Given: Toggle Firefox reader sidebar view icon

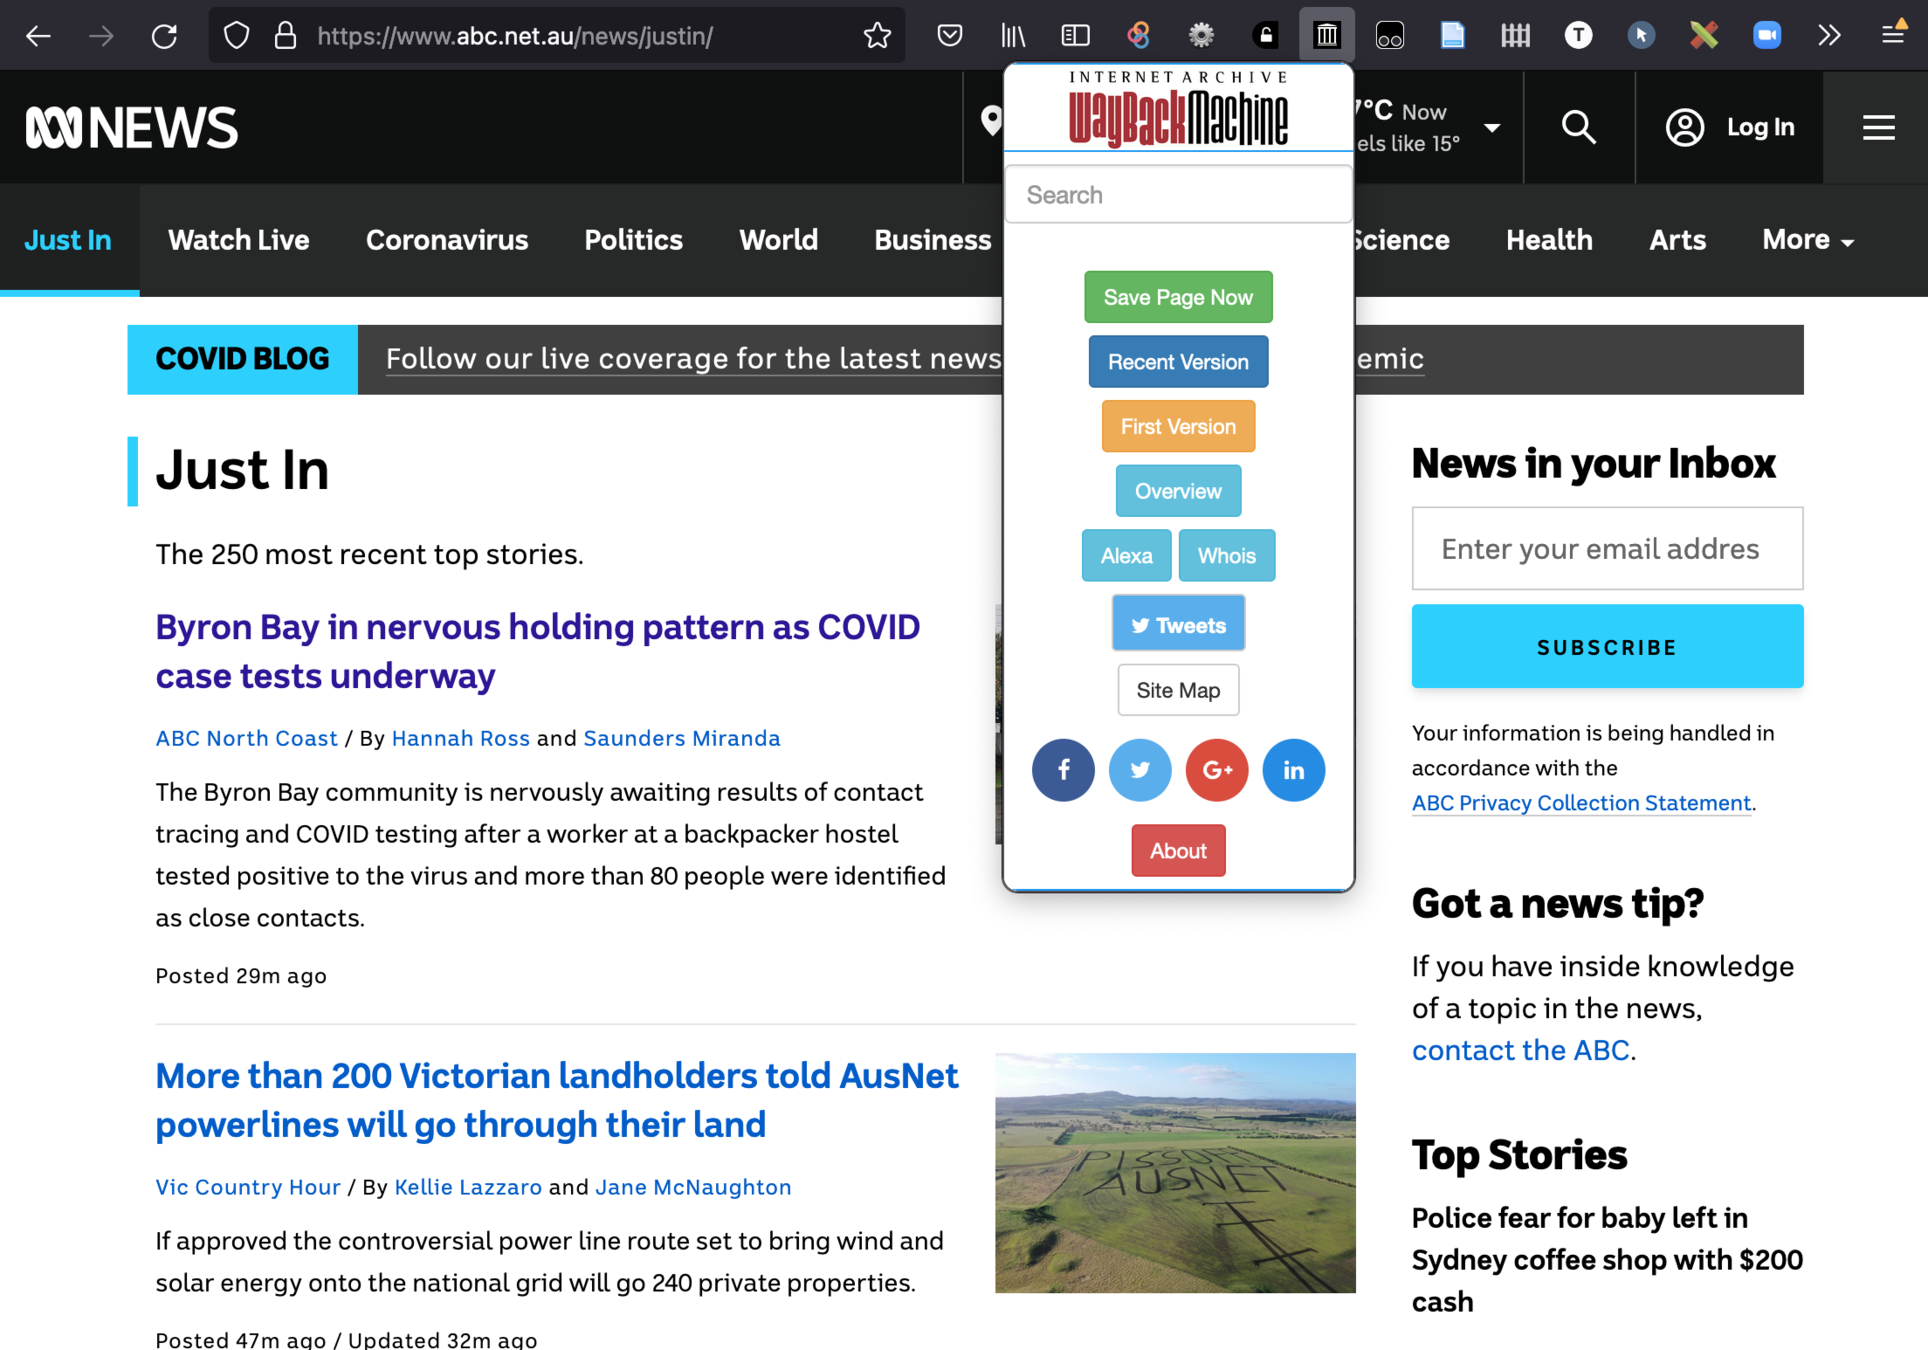Looking at the screenshot, I should [x=1075, y=36].
